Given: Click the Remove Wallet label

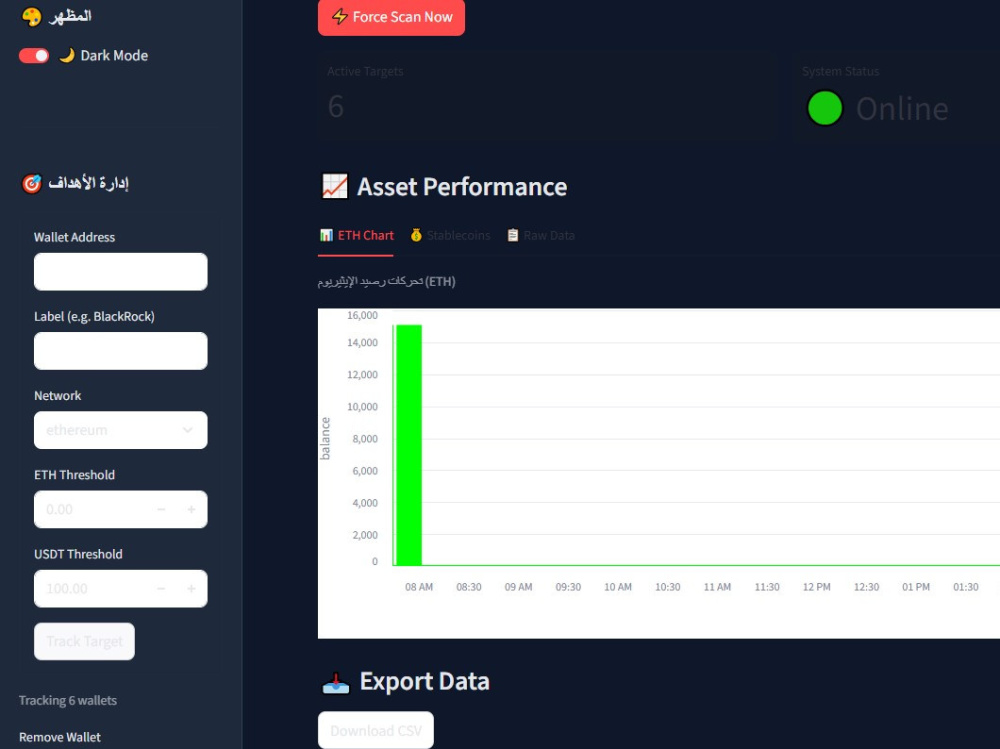Looking at the screenshot, I should pyautogui.click(x=60, y=737).
